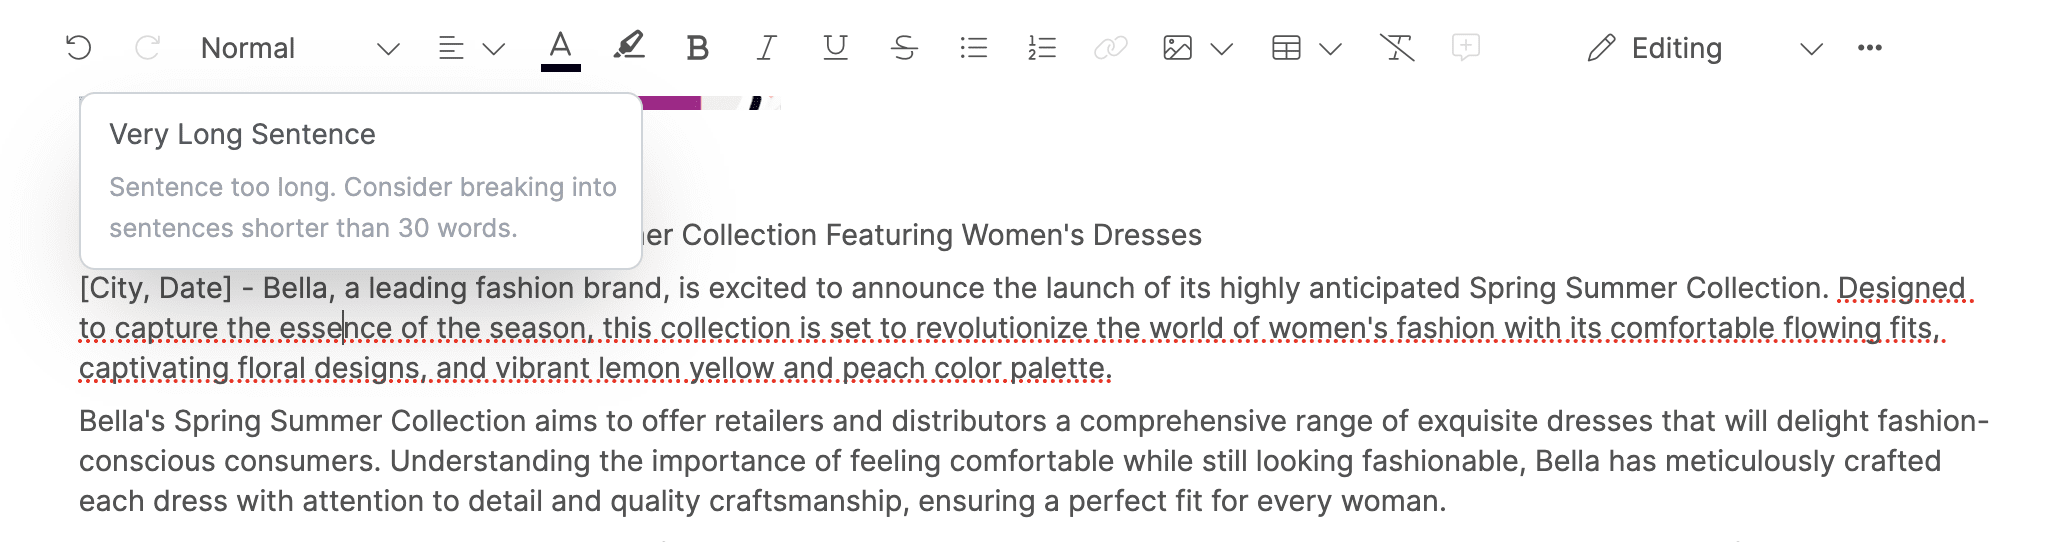Image resolution: width=2064 pixels, height=542 pixels.
Task: Click the text alignment icon
Action: [451, 48]
